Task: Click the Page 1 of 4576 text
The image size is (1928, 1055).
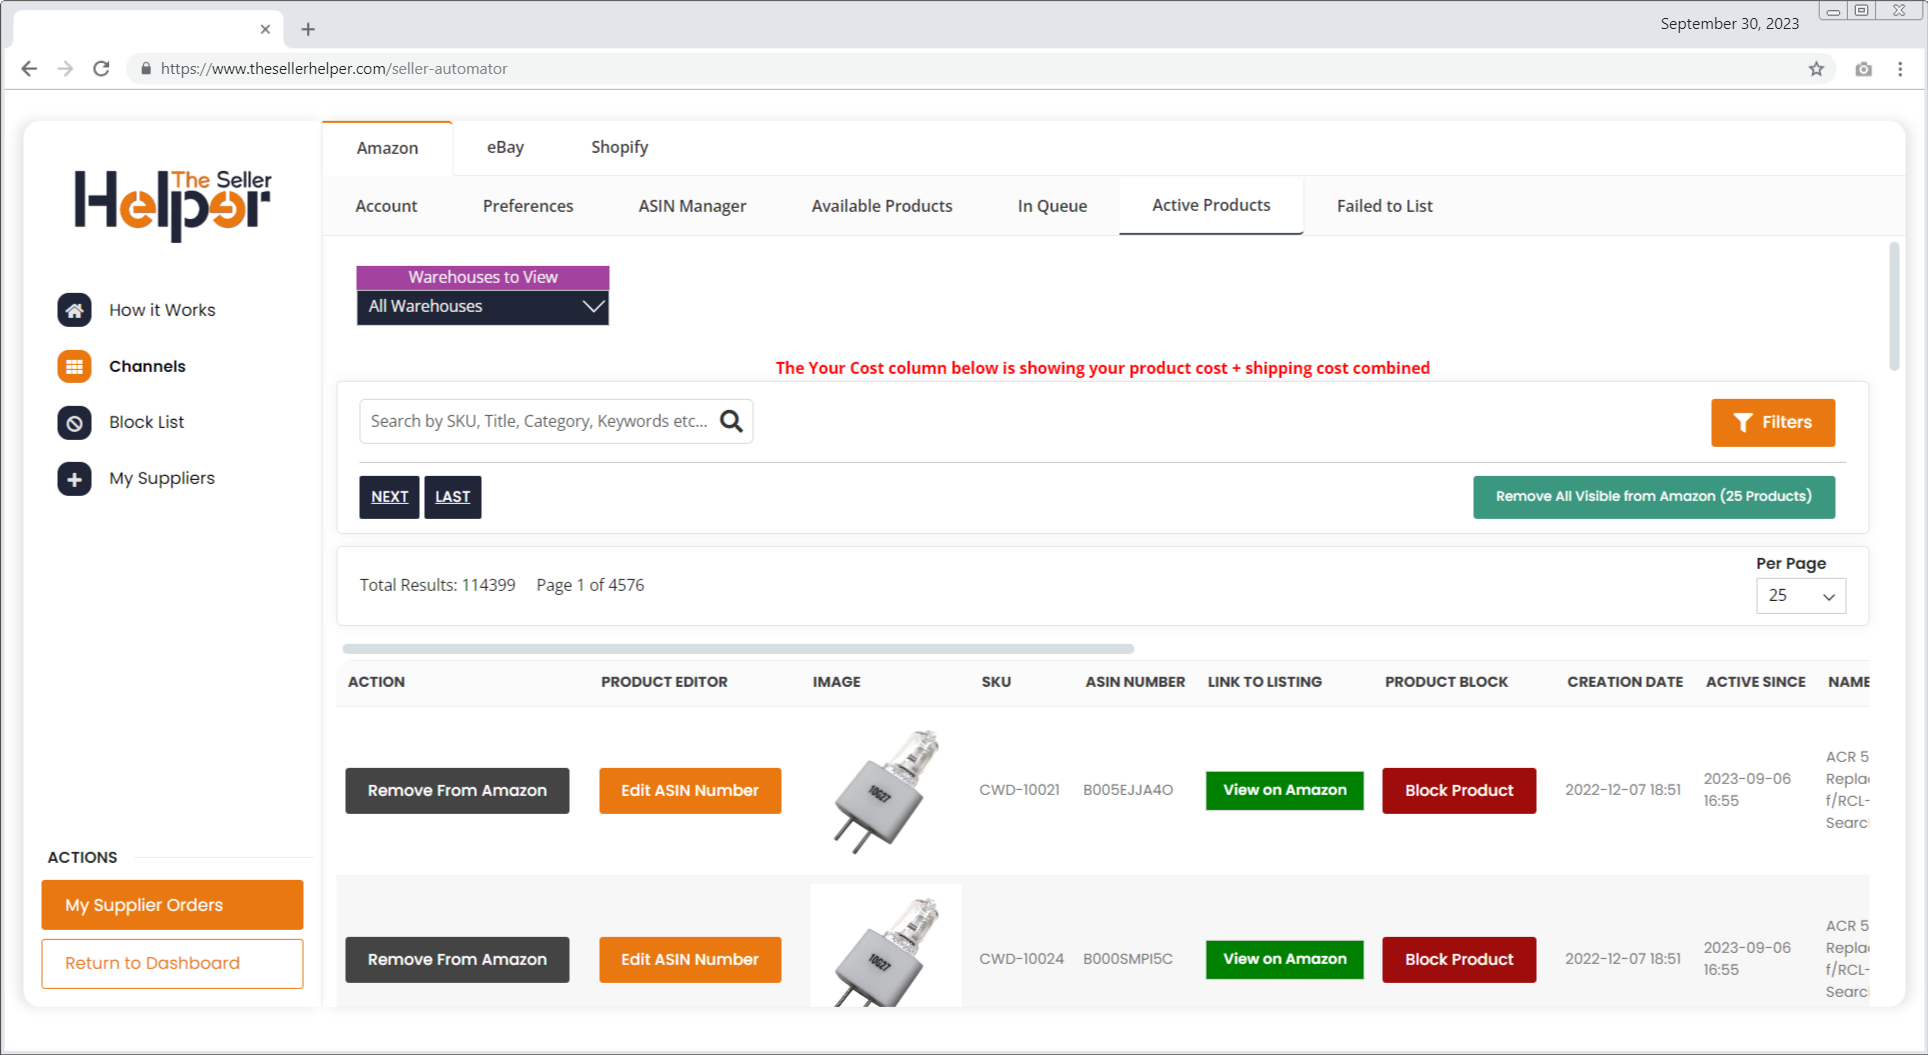Action: pyautogui.click(x=590, y=585)
